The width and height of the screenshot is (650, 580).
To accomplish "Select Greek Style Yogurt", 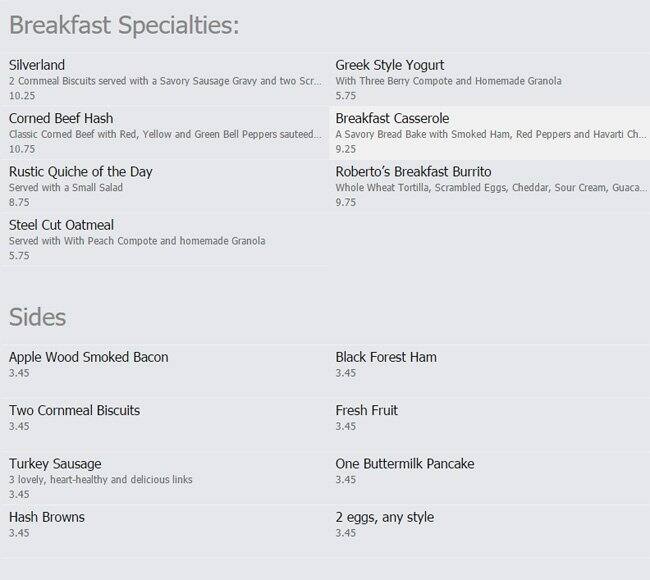I will tap(390, 65).
